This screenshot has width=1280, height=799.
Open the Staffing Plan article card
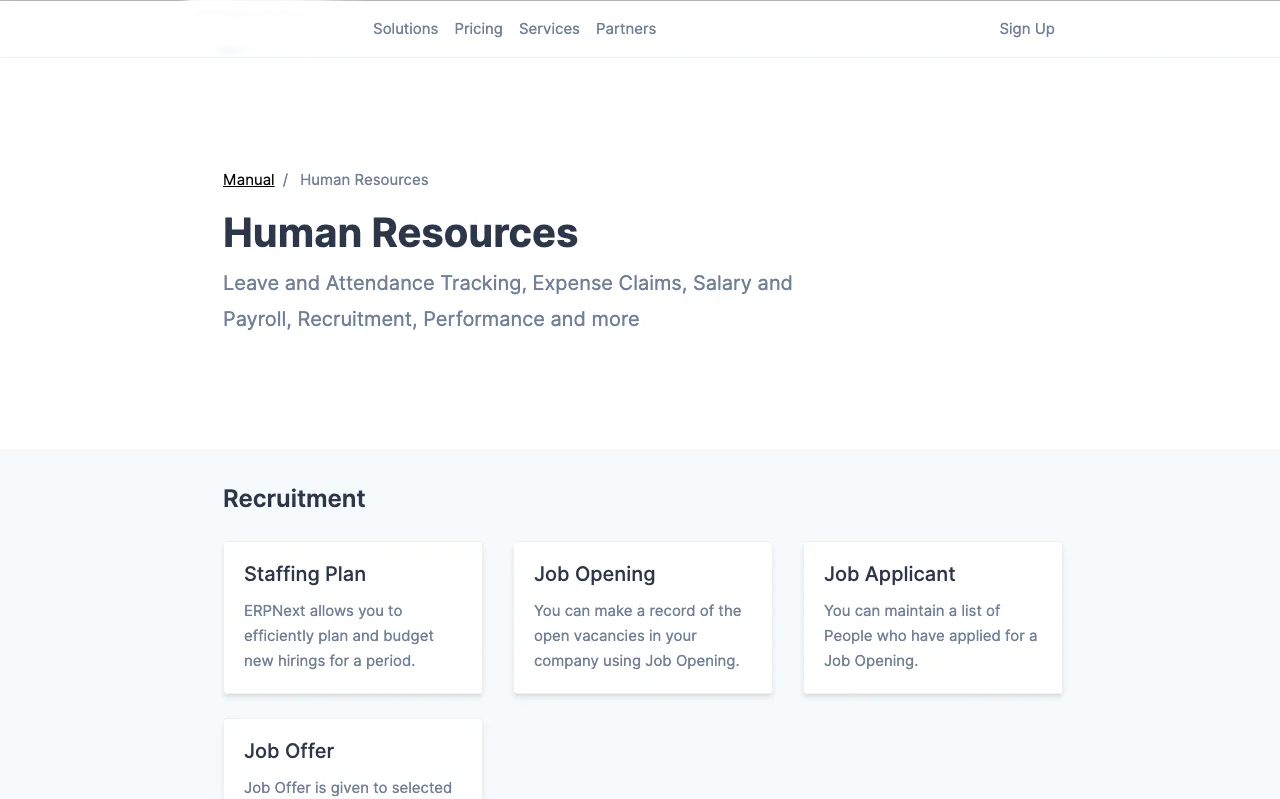pyautogui.click(x=352, y=617)
